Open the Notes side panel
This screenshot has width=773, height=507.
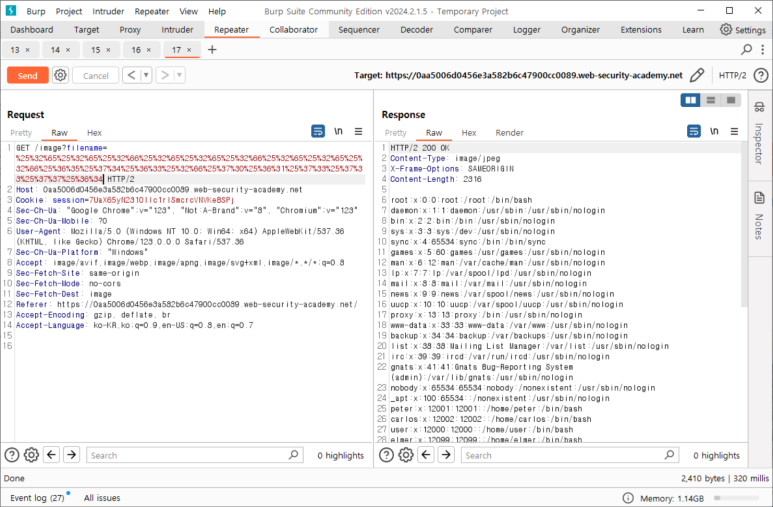click(x=759, y=217)
